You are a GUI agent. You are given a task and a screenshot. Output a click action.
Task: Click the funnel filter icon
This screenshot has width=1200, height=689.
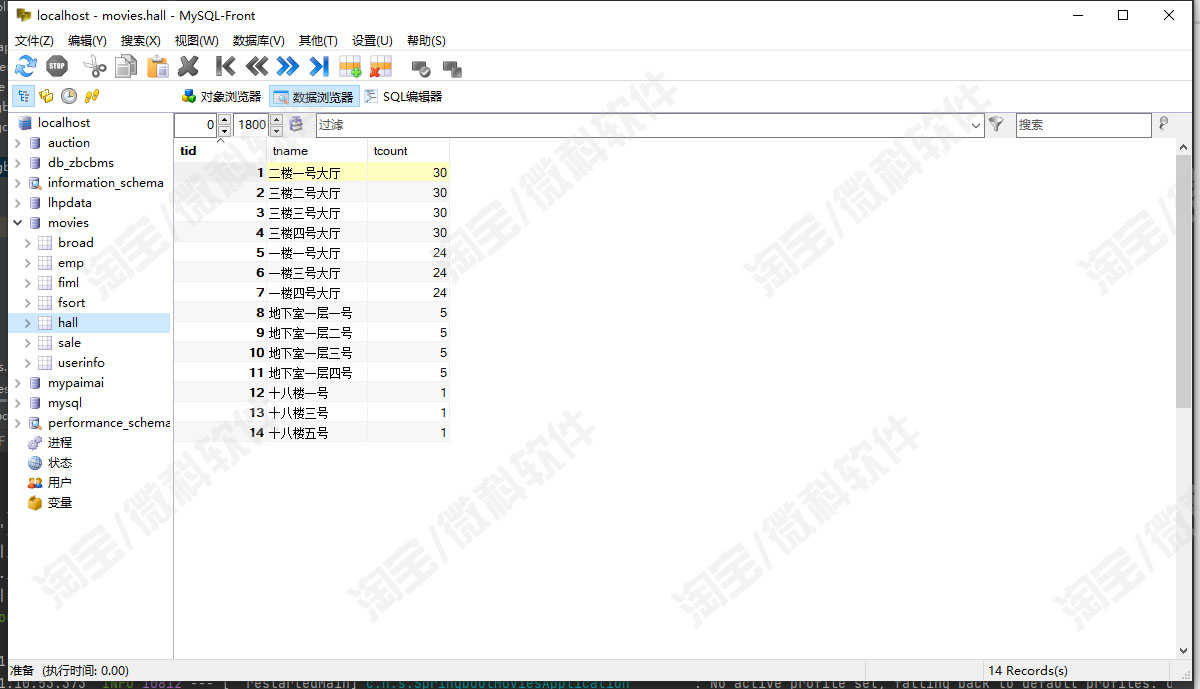click(996, 124)
